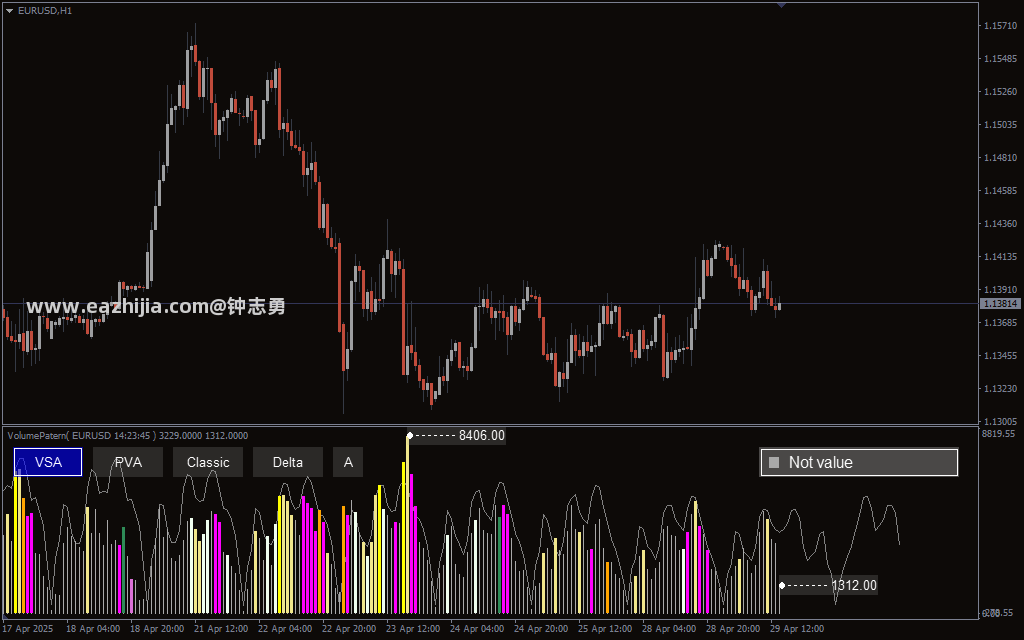Select the current price tag 1.13814
This screenshot has height=640, width=1024.
click(x=1000, y=304)
